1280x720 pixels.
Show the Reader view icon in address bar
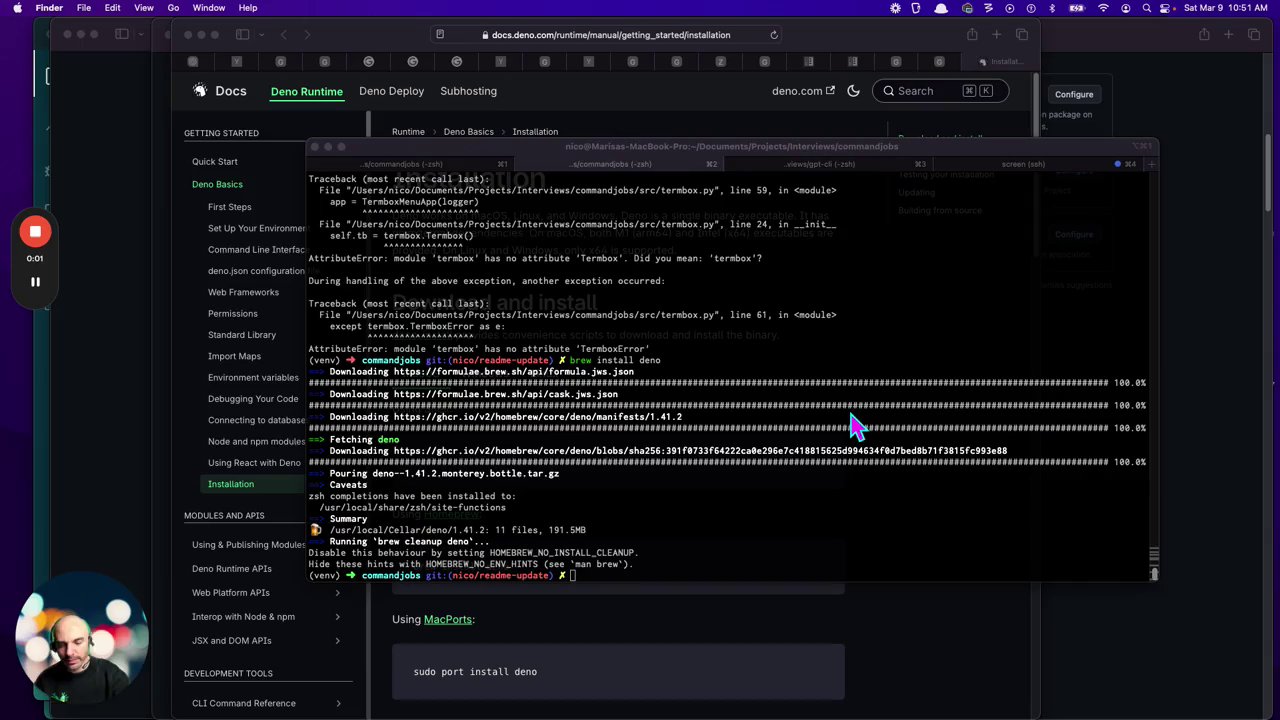tap(440, 35)
